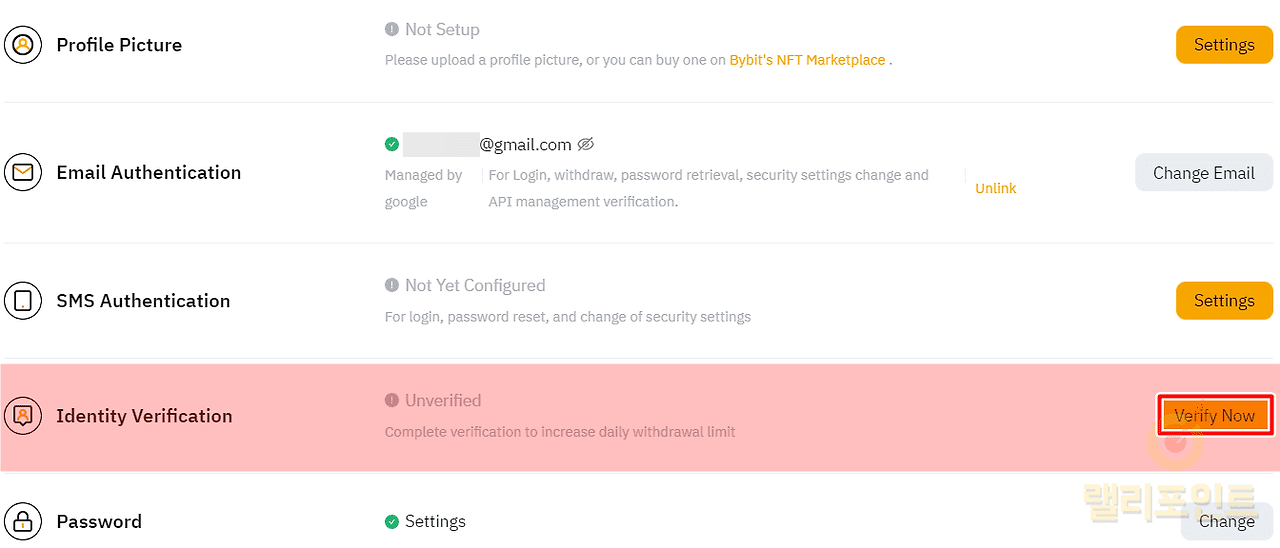The width and height of the screenshot is (1280, 548).
Task: Click the Identity Verification ID icon
Action: pos(23,415)
